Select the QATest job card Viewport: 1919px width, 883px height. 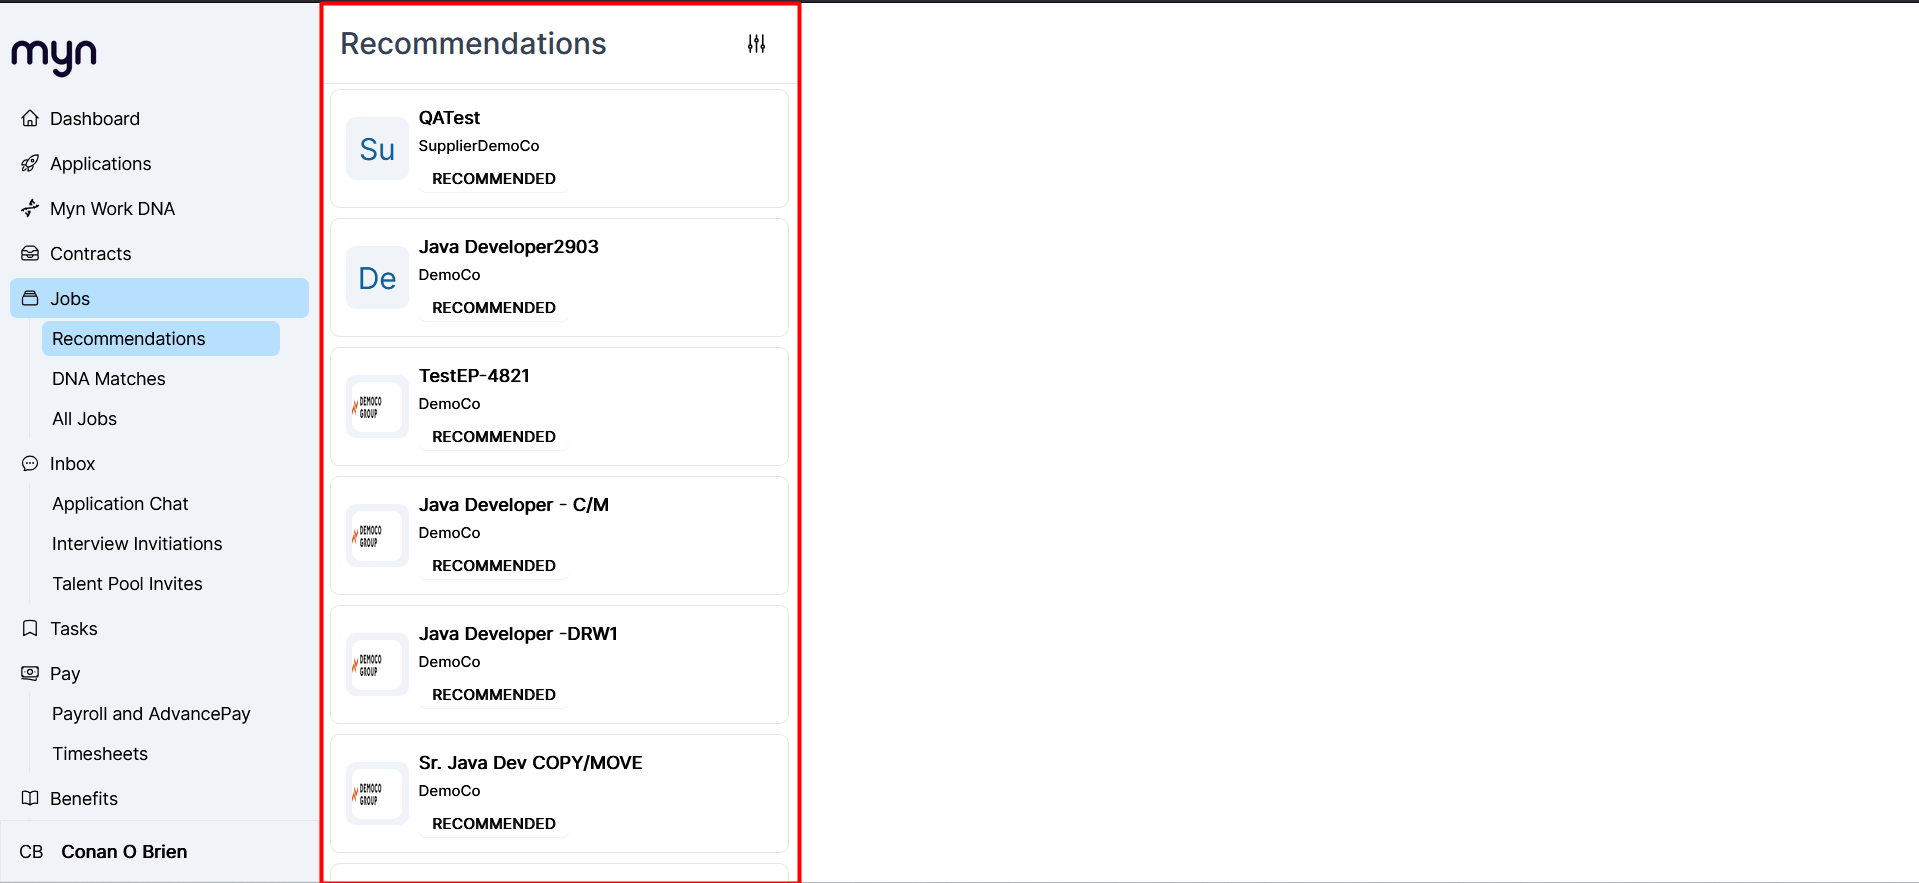point(559,148)
